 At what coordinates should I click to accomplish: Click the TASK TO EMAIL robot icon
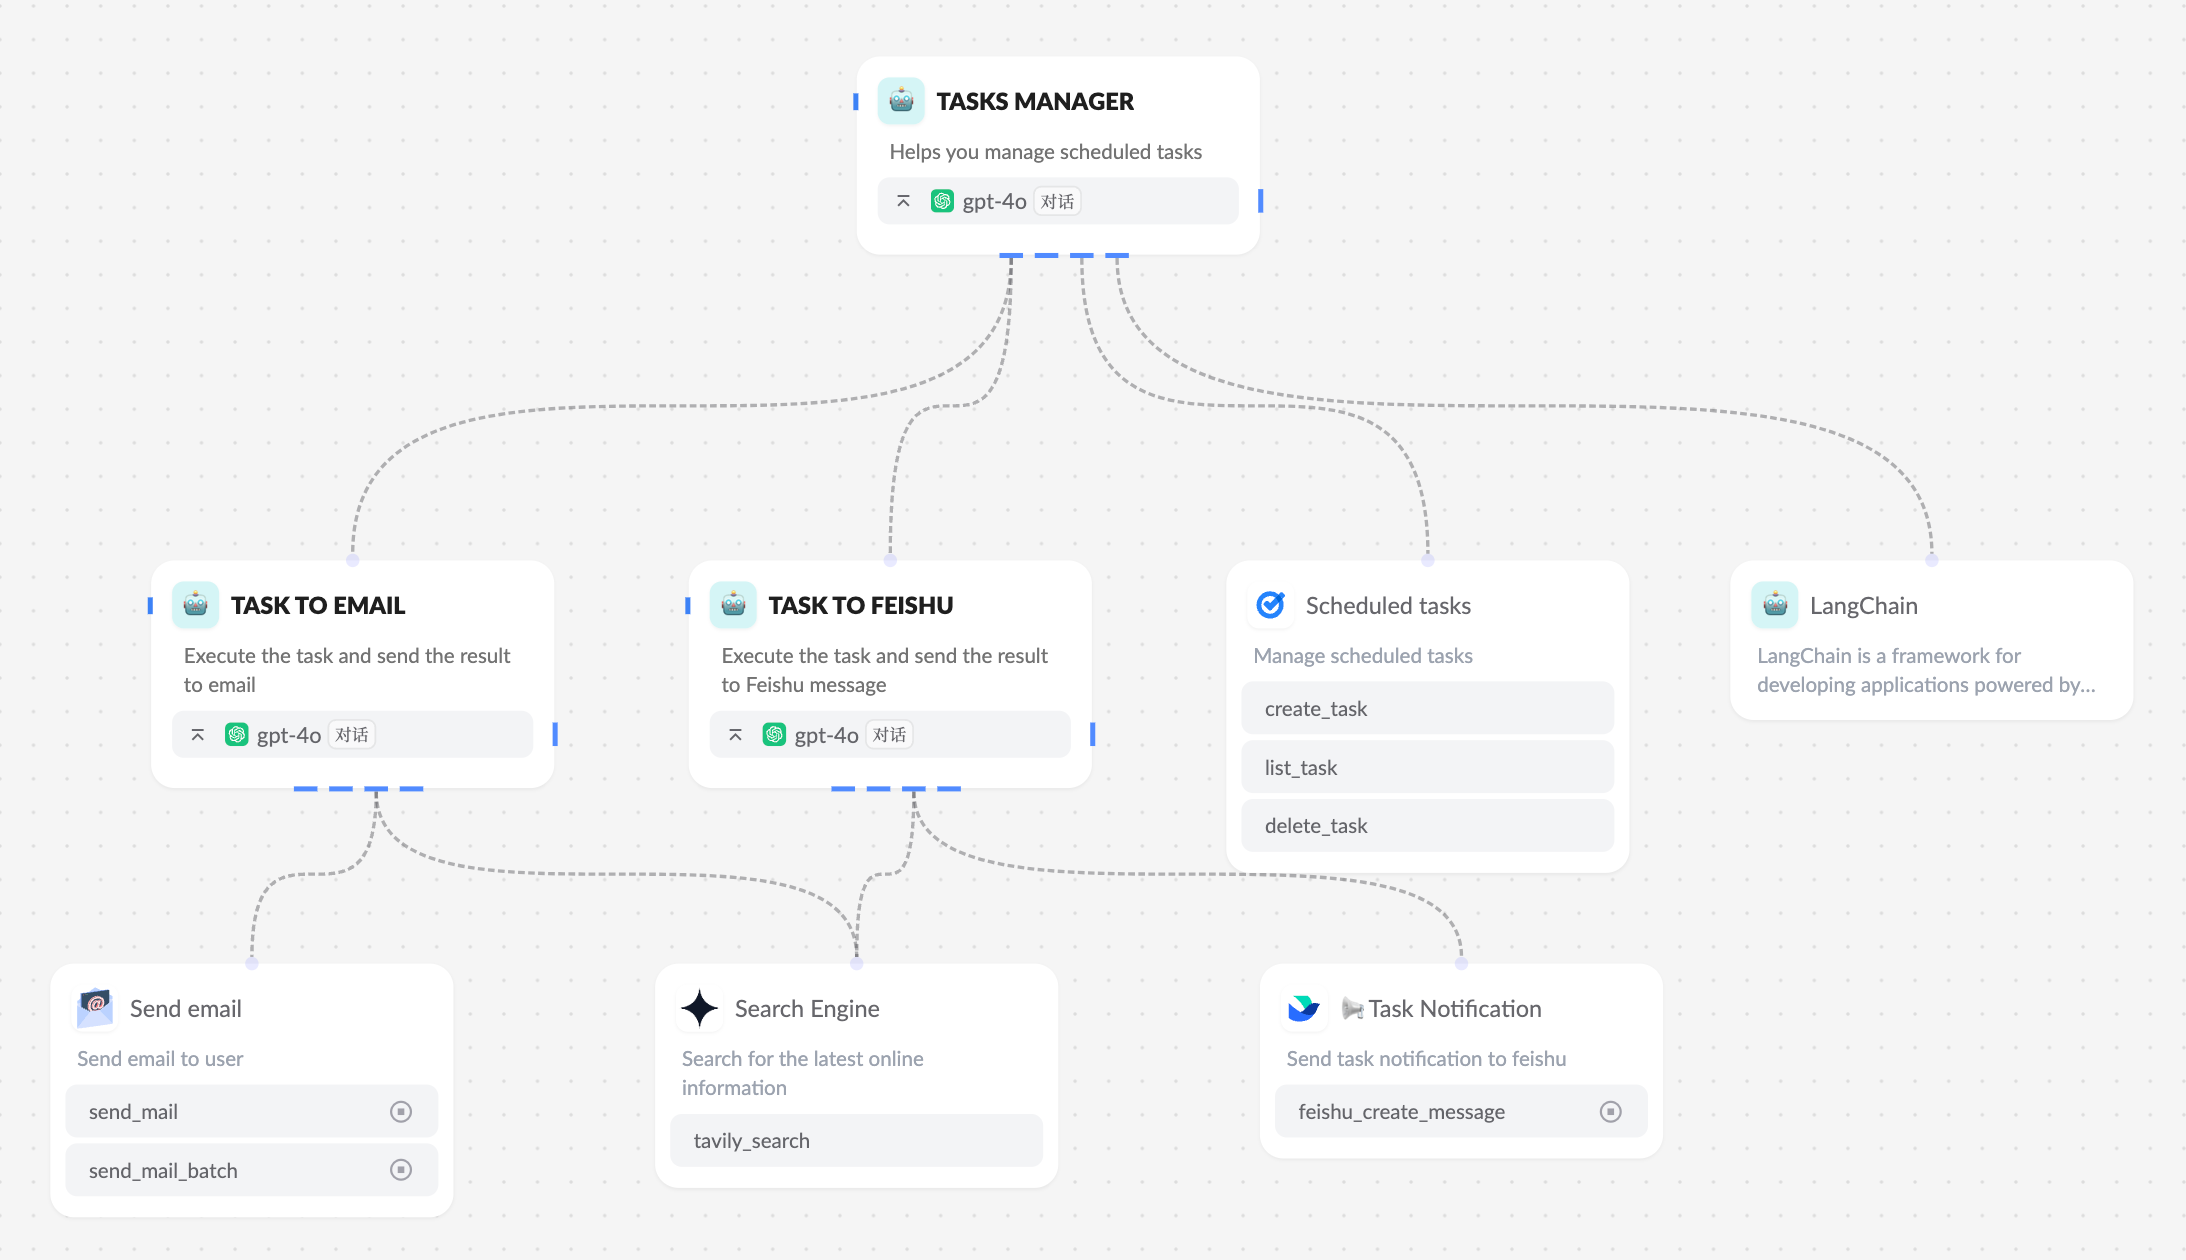[195, 605]
